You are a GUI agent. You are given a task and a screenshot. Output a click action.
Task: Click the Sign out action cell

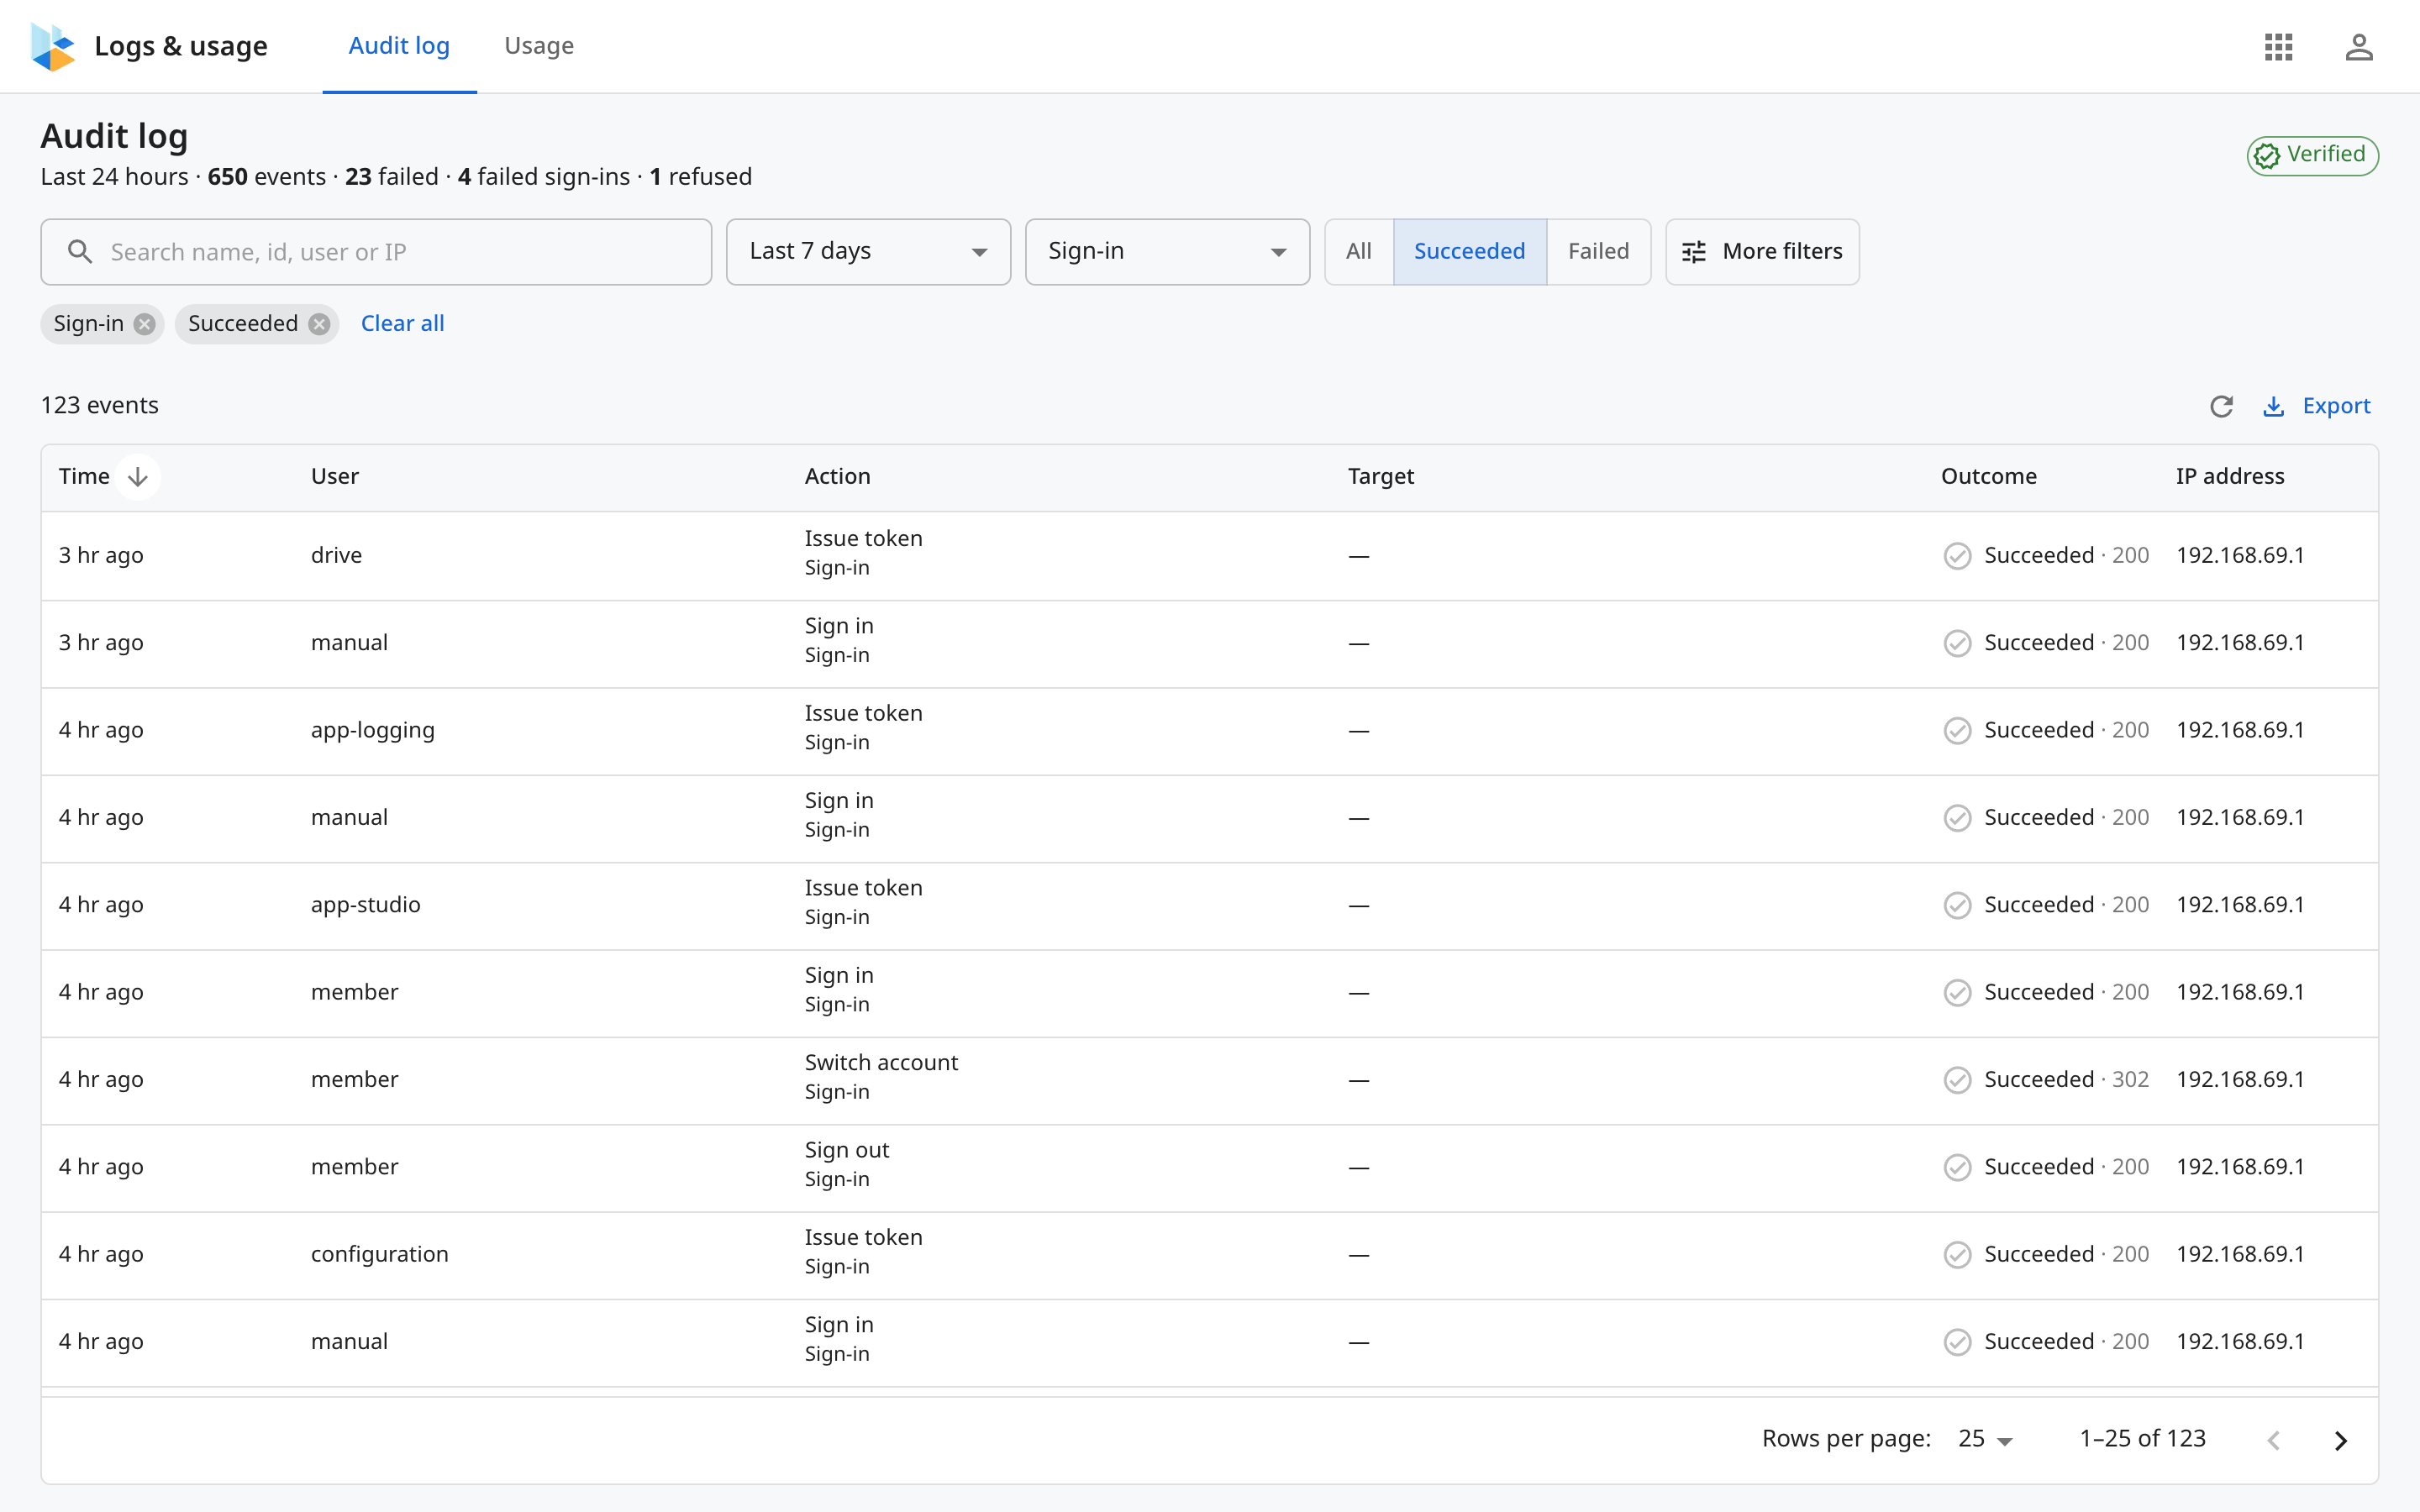847,1165
